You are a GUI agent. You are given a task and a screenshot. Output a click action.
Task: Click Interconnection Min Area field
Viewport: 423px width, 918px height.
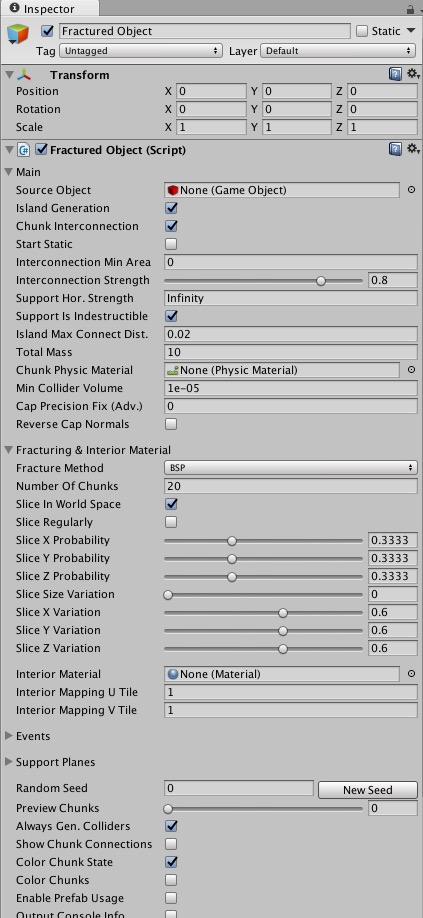coord(291,262)
